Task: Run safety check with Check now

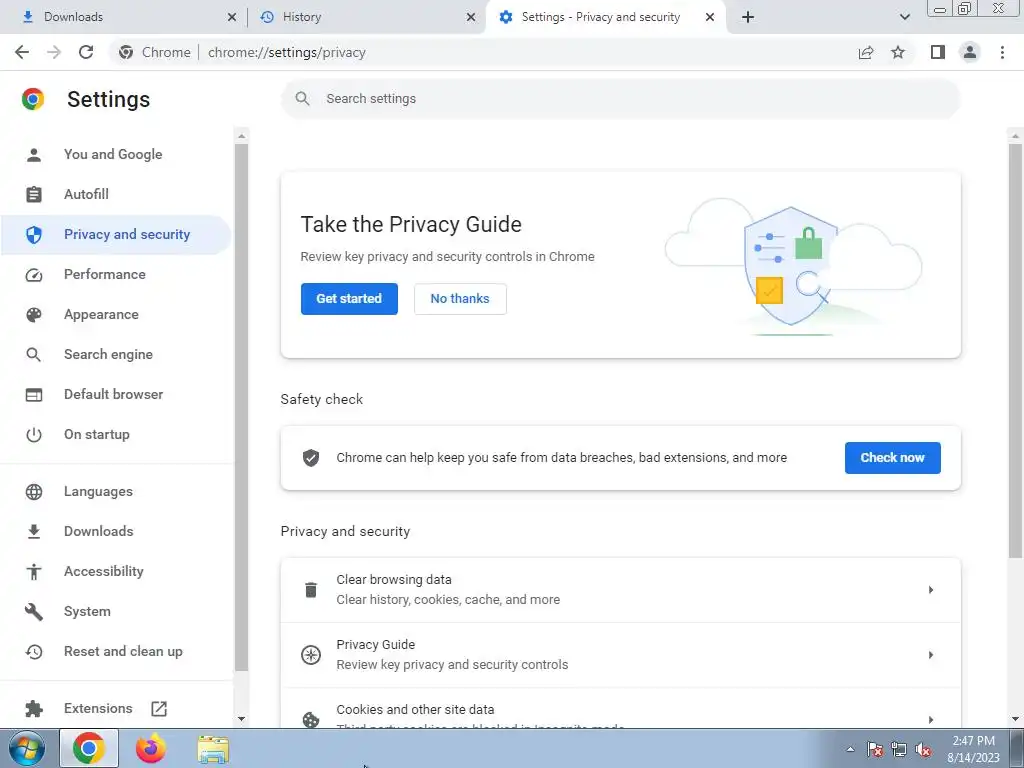Action: (893, 458)
